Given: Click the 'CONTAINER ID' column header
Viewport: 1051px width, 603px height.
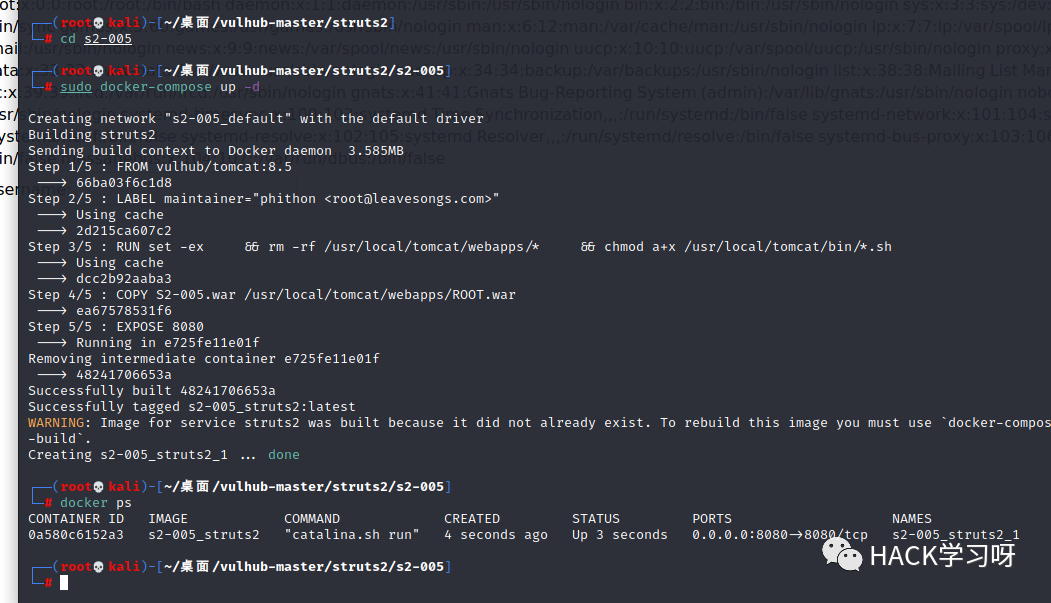Looking at the screenshot, I should point(76,519).
